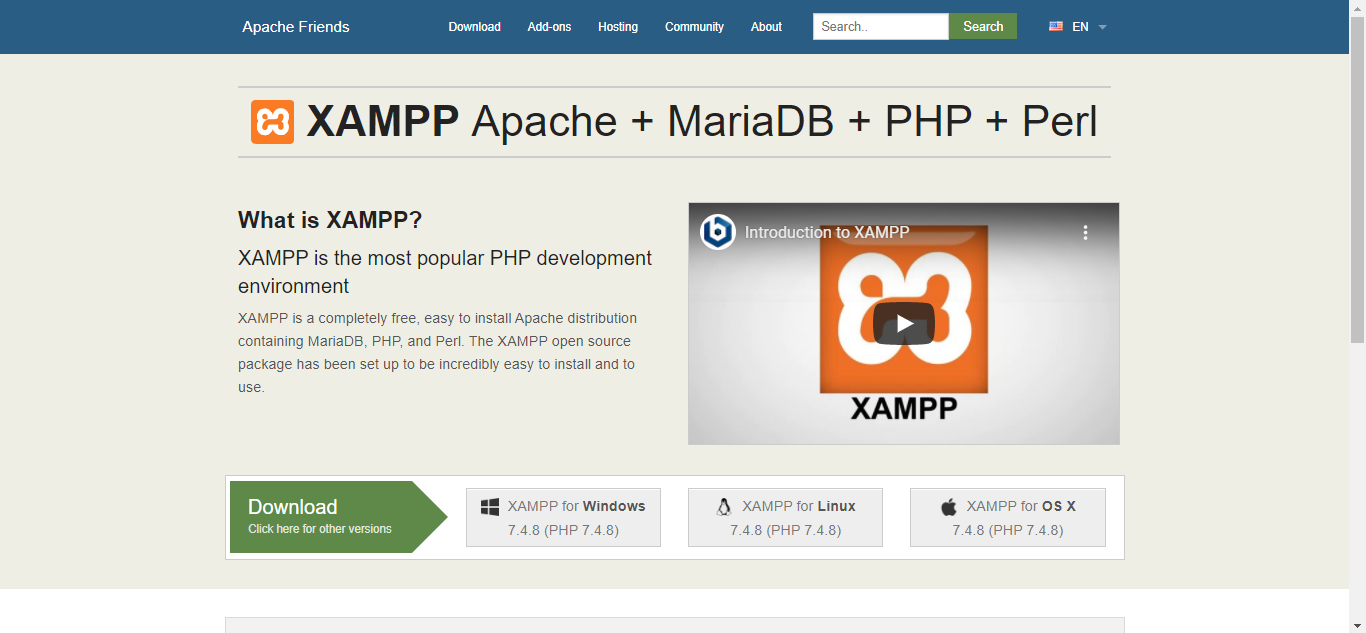The width and height of the screenshot is (1366, 633).
Task: Click the "What is XAMPP?" heading
Action: [330, 220]
